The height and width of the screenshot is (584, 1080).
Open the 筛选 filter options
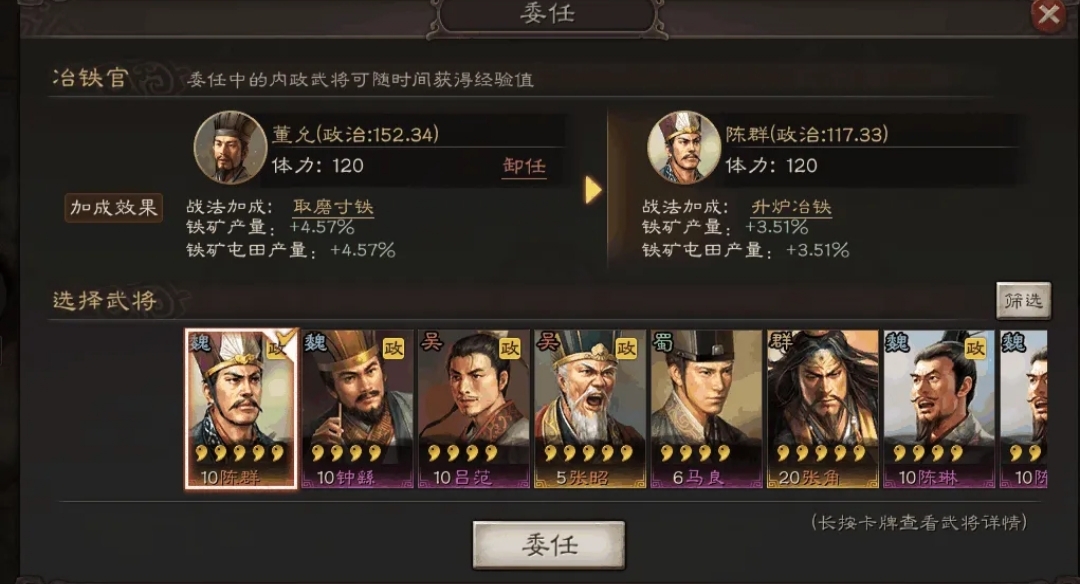(1024, 301)
